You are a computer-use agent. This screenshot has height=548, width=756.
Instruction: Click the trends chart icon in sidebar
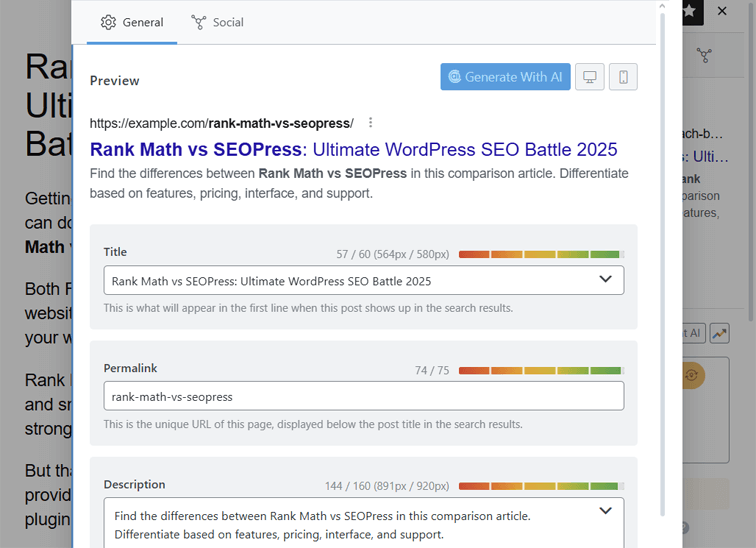point(719,333)
